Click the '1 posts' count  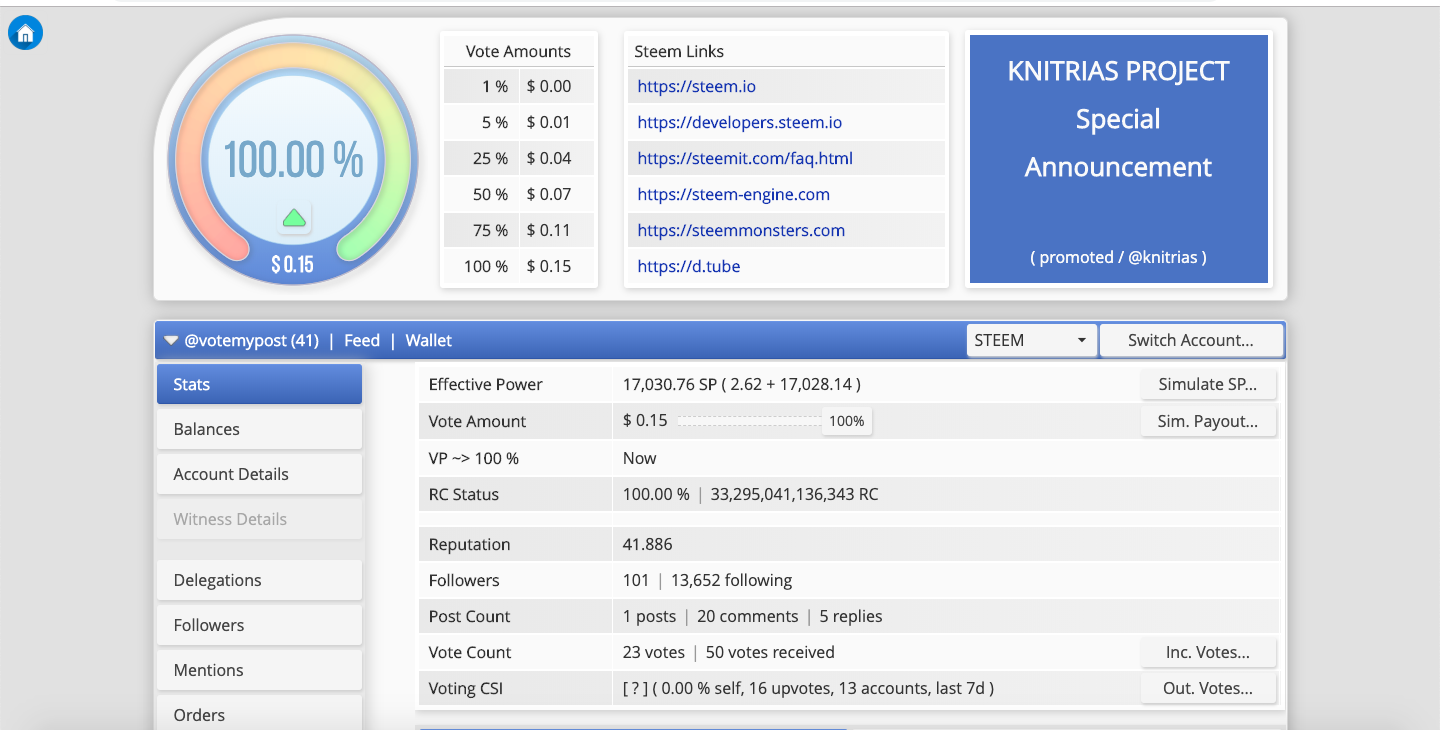650,616
